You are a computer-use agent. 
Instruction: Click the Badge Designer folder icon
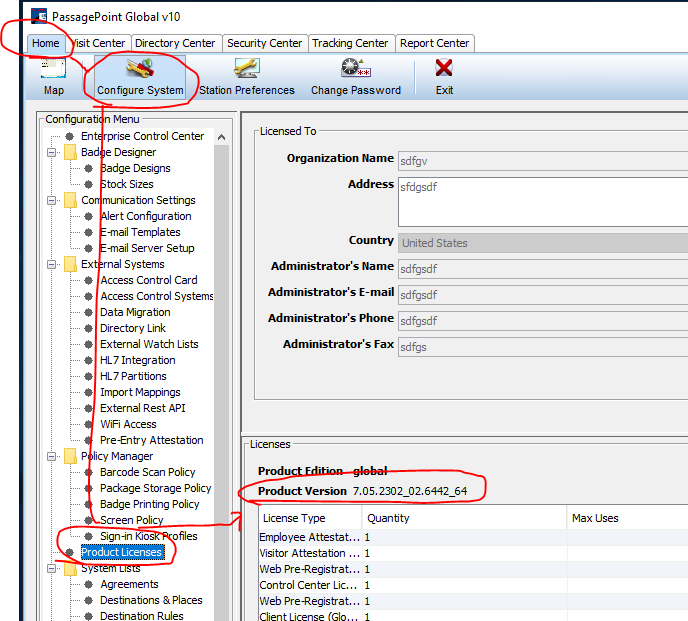[70, 152]
